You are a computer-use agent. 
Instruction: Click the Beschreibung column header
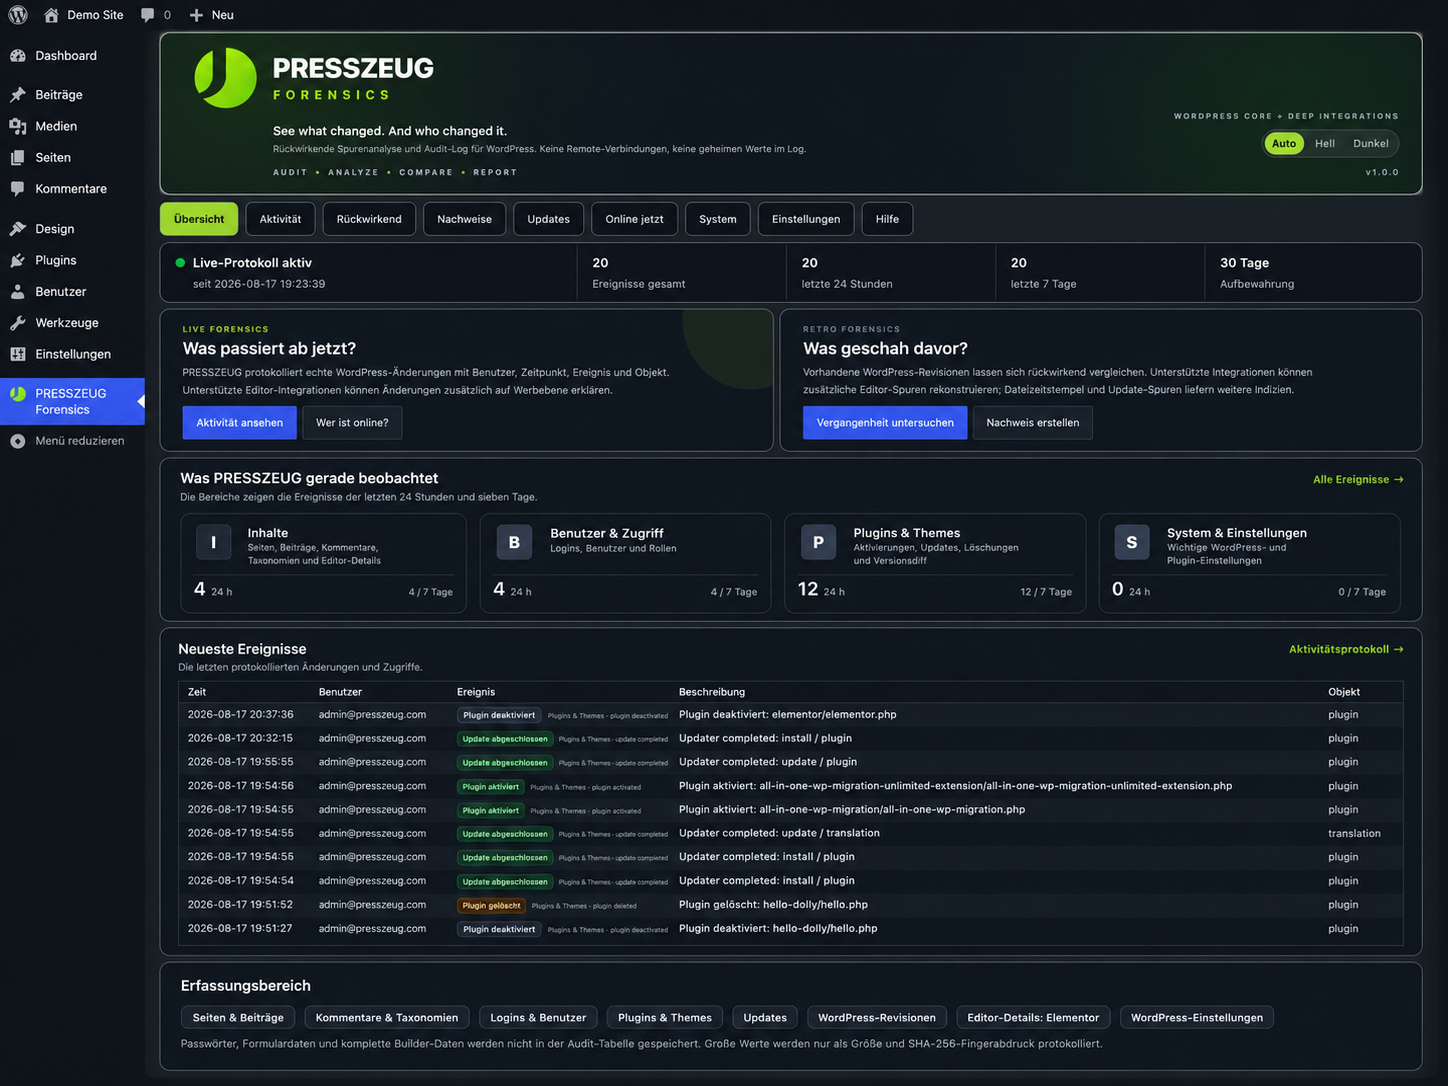pos(712,692)
